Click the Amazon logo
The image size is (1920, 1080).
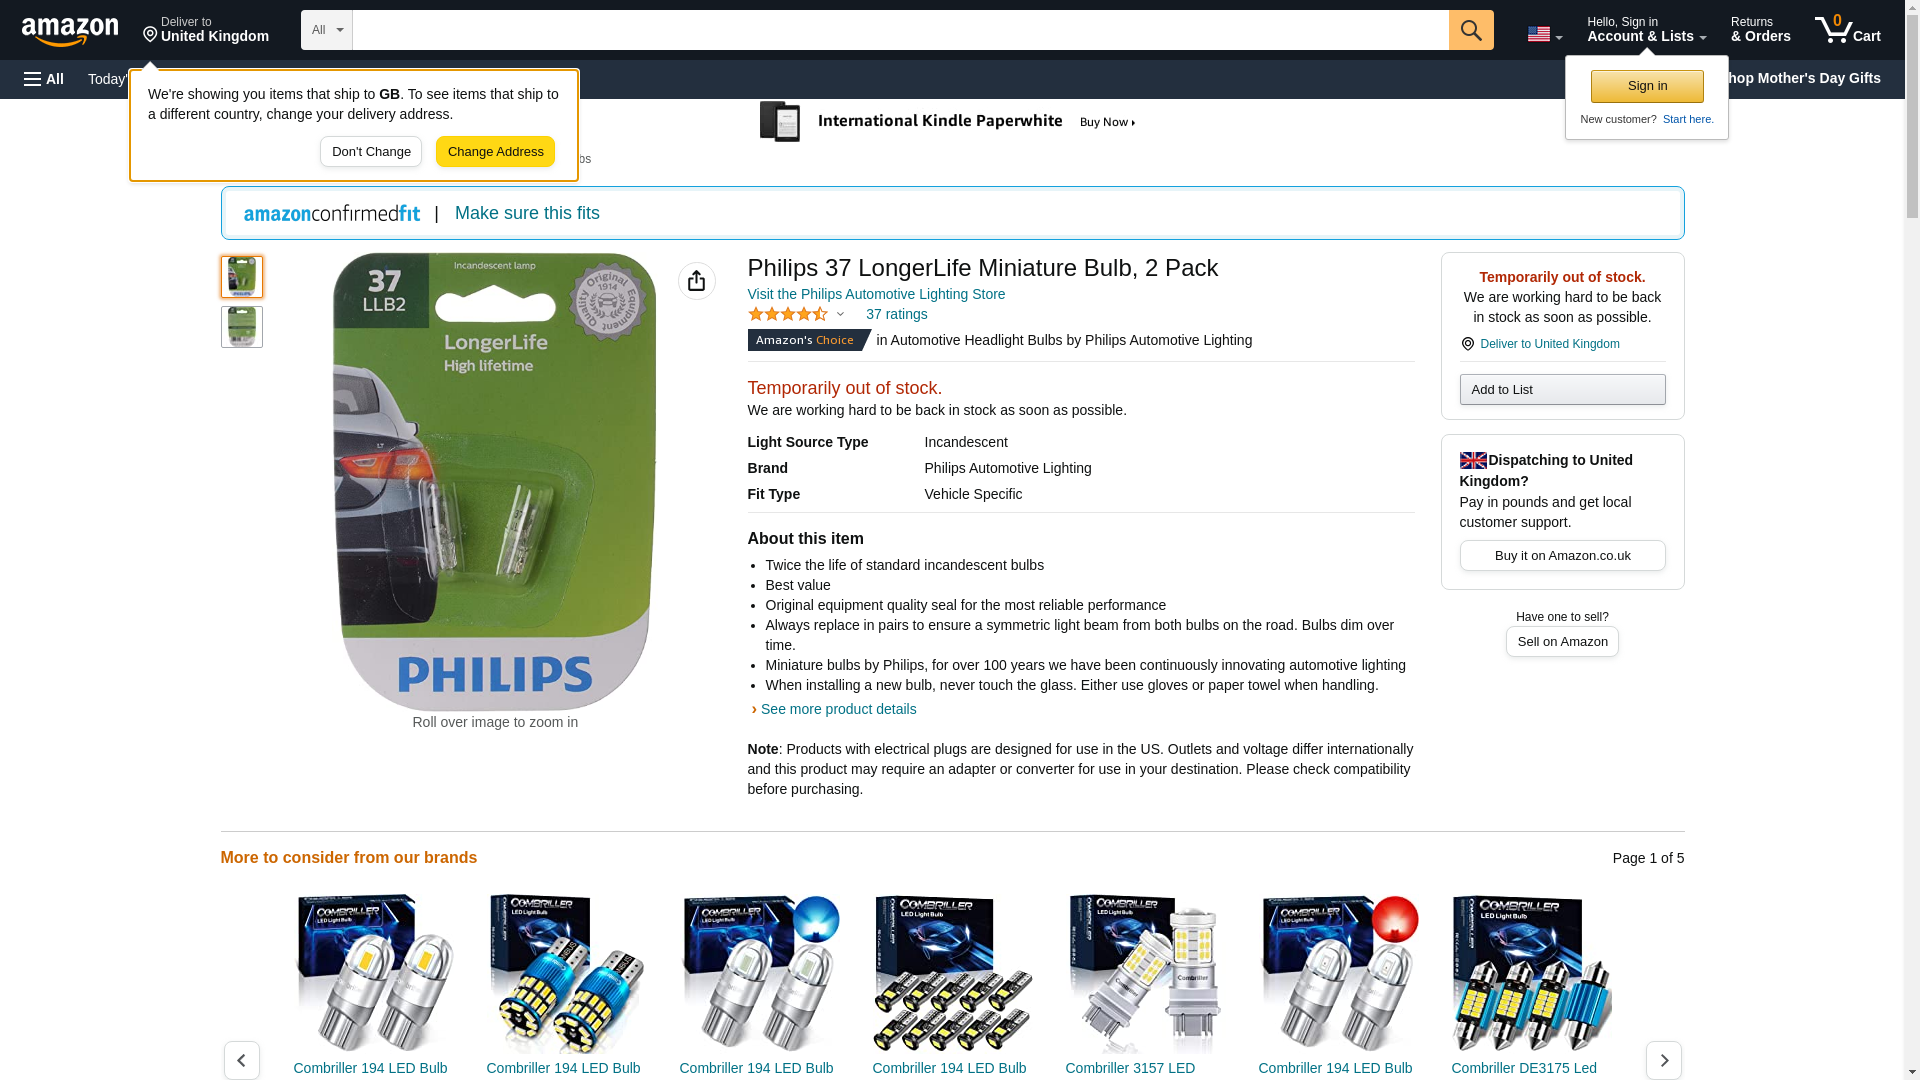tap(70, 31)
